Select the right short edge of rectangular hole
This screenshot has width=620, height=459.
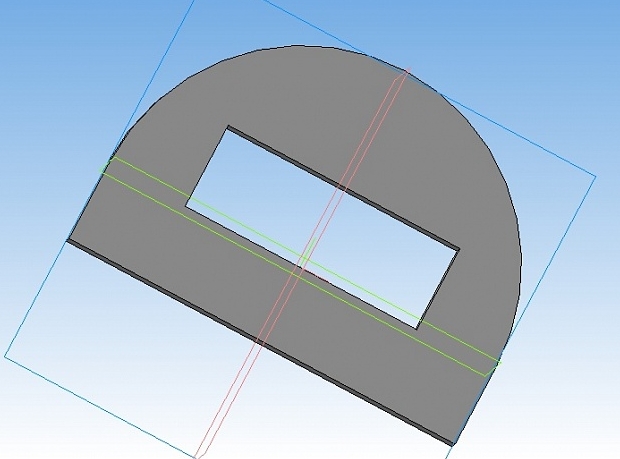coord(438,289)
